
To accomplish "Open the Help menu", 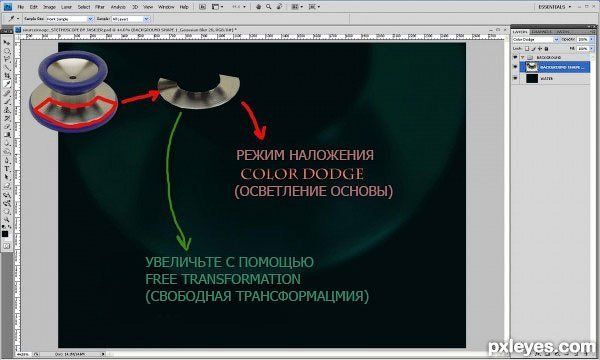I will (184, 7).
